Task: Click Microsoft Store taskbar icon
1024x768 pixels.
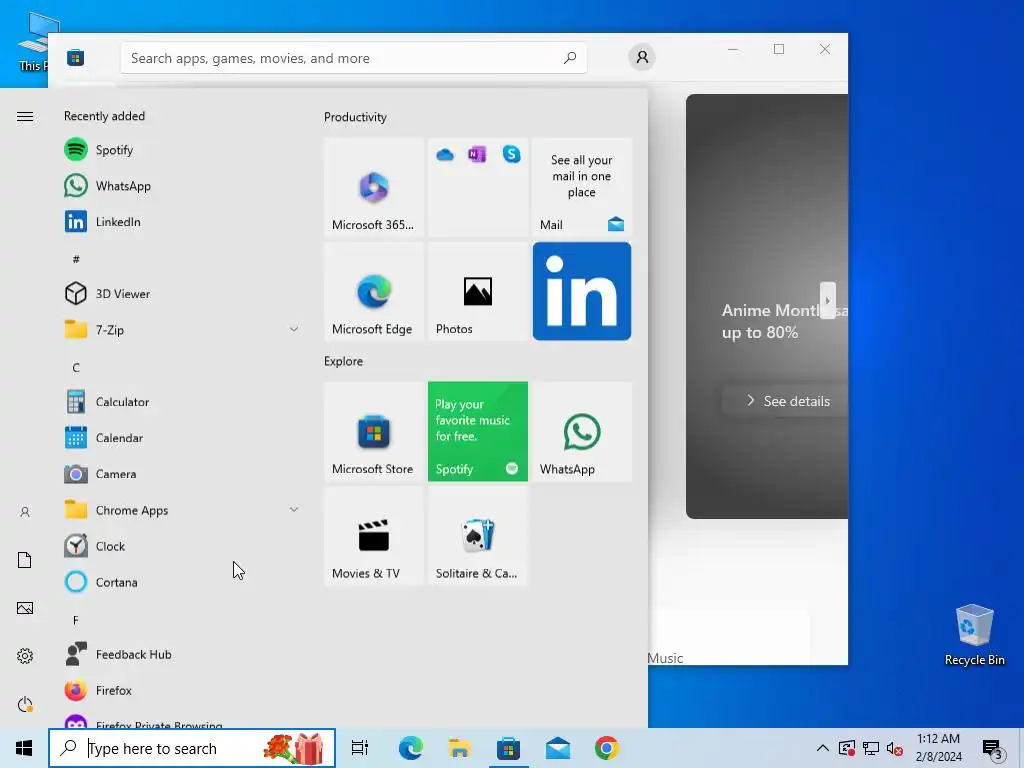Action: tap(508, 748)
